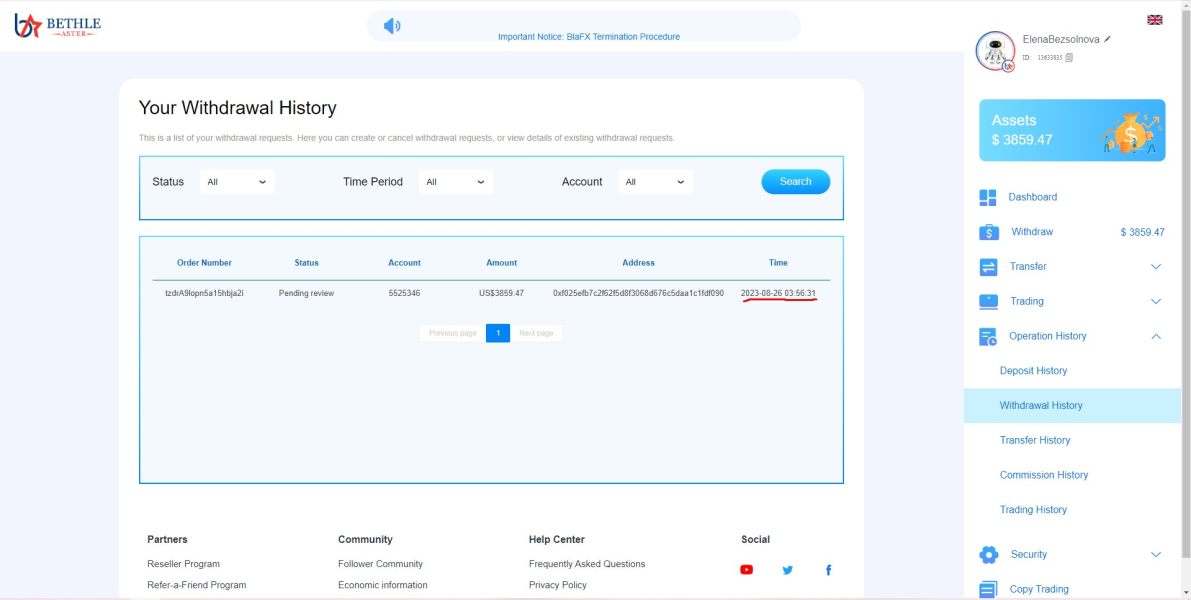Click the Bethle Aster logo
This screenshot has width=1191, height=600.
[x=58, y=26]
